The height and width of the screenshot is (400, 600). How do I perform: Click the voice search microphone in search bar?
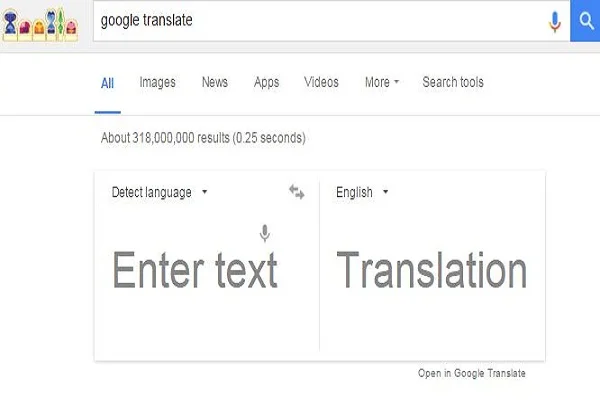[x=556, y=21]
